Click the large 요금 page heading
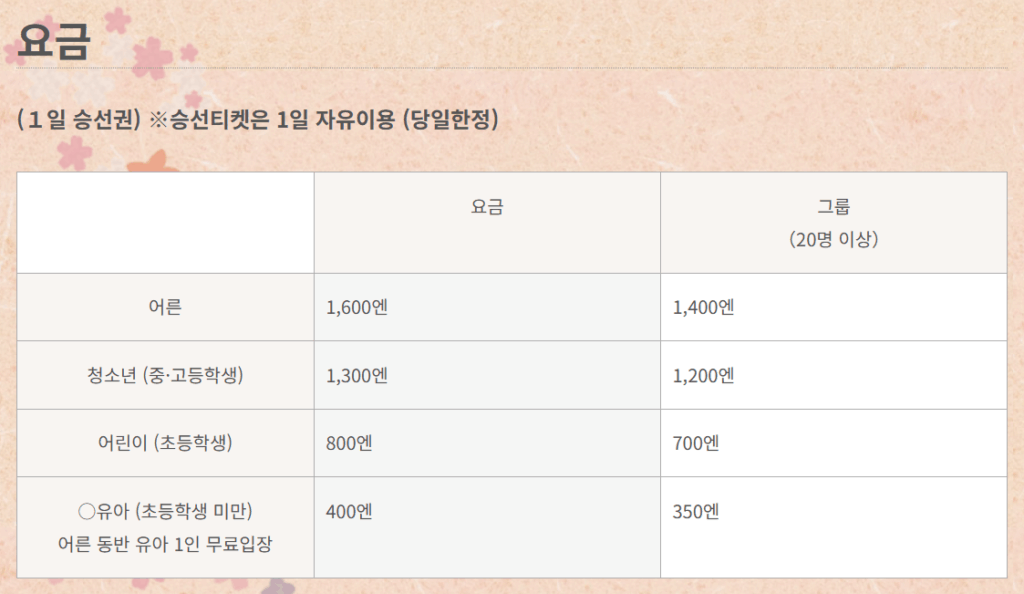The image size is (1024, 594). pyautogui.click(x=54, y=40)
